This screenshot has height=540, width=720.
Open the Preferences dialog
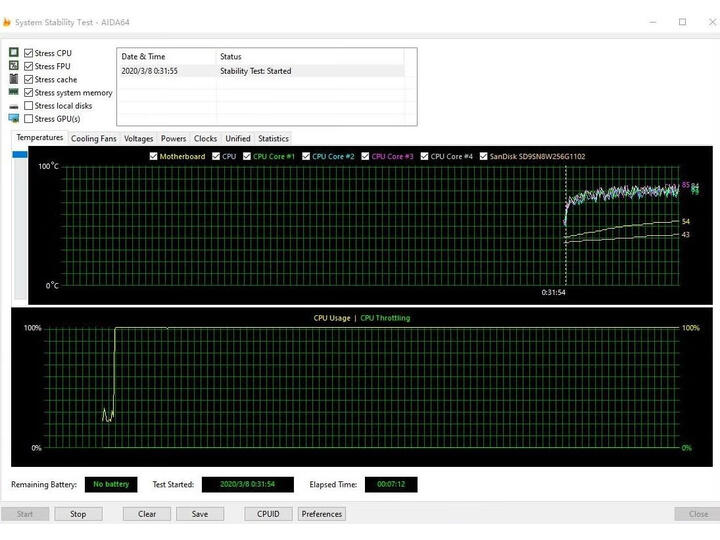coord(321,514)
